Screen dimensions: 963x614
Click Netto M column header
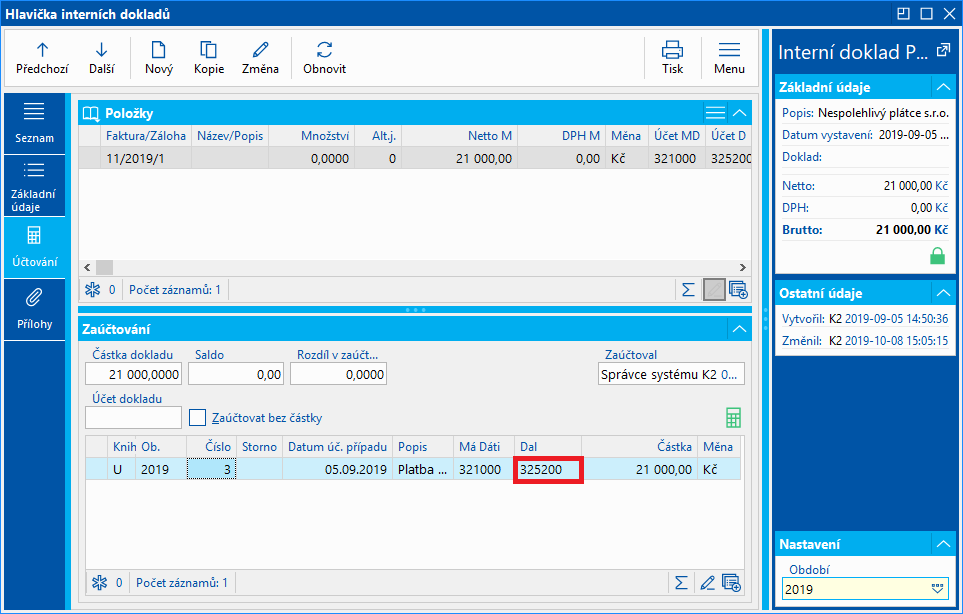(460, 136)
